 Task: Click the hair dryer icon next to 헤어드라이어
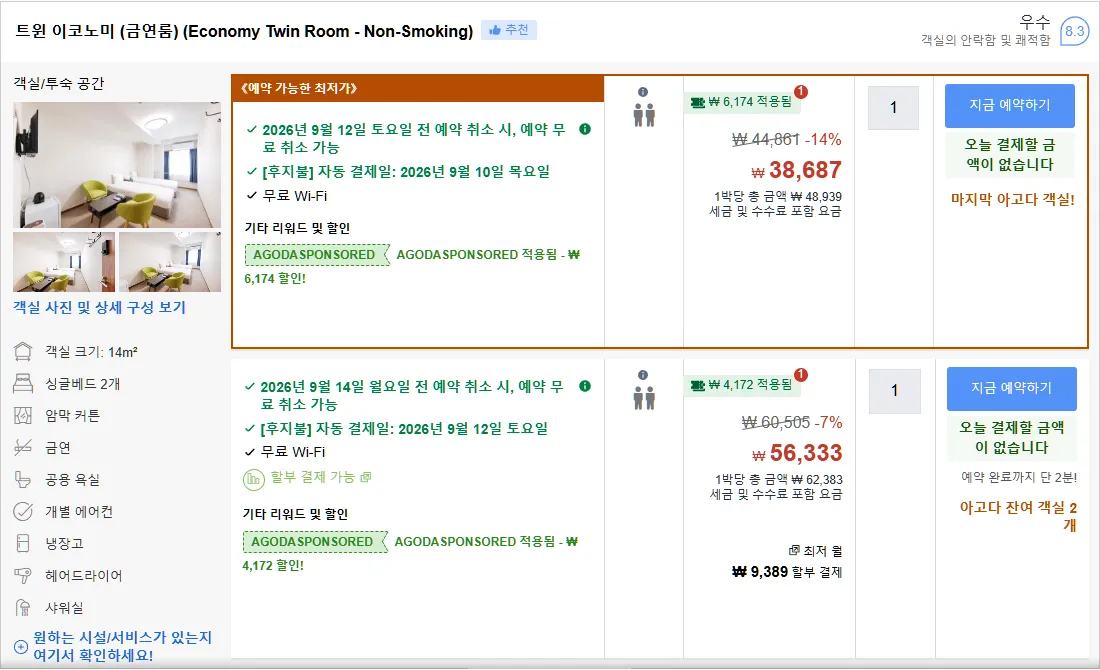click(23, 575)
